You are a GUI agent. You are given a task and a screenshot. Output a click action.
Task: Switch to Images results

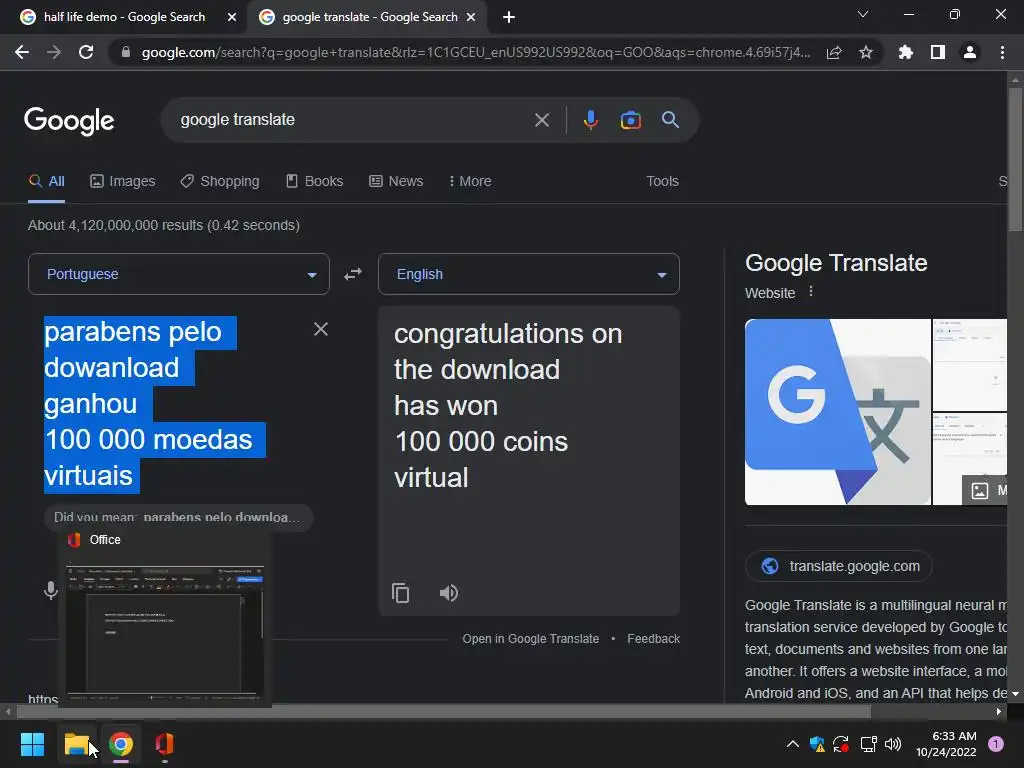pyautogui.click(x=123, y=181)
